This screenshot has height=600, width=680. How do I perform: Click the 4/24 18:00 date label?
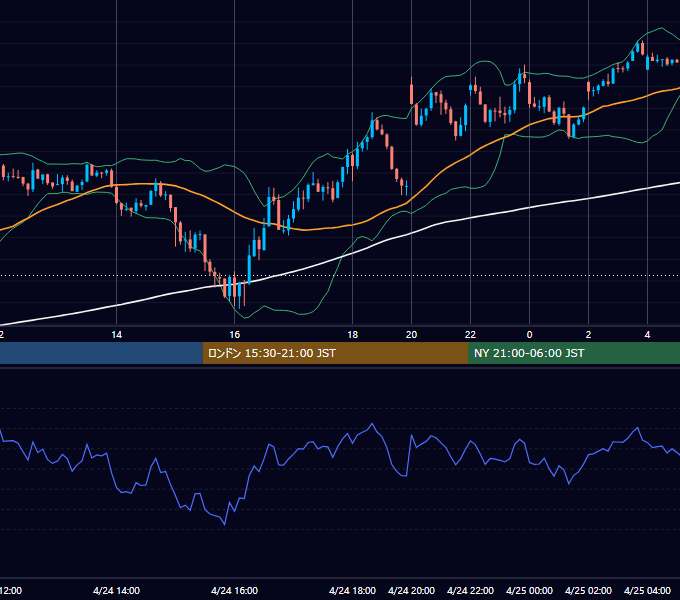pos(353,590)
